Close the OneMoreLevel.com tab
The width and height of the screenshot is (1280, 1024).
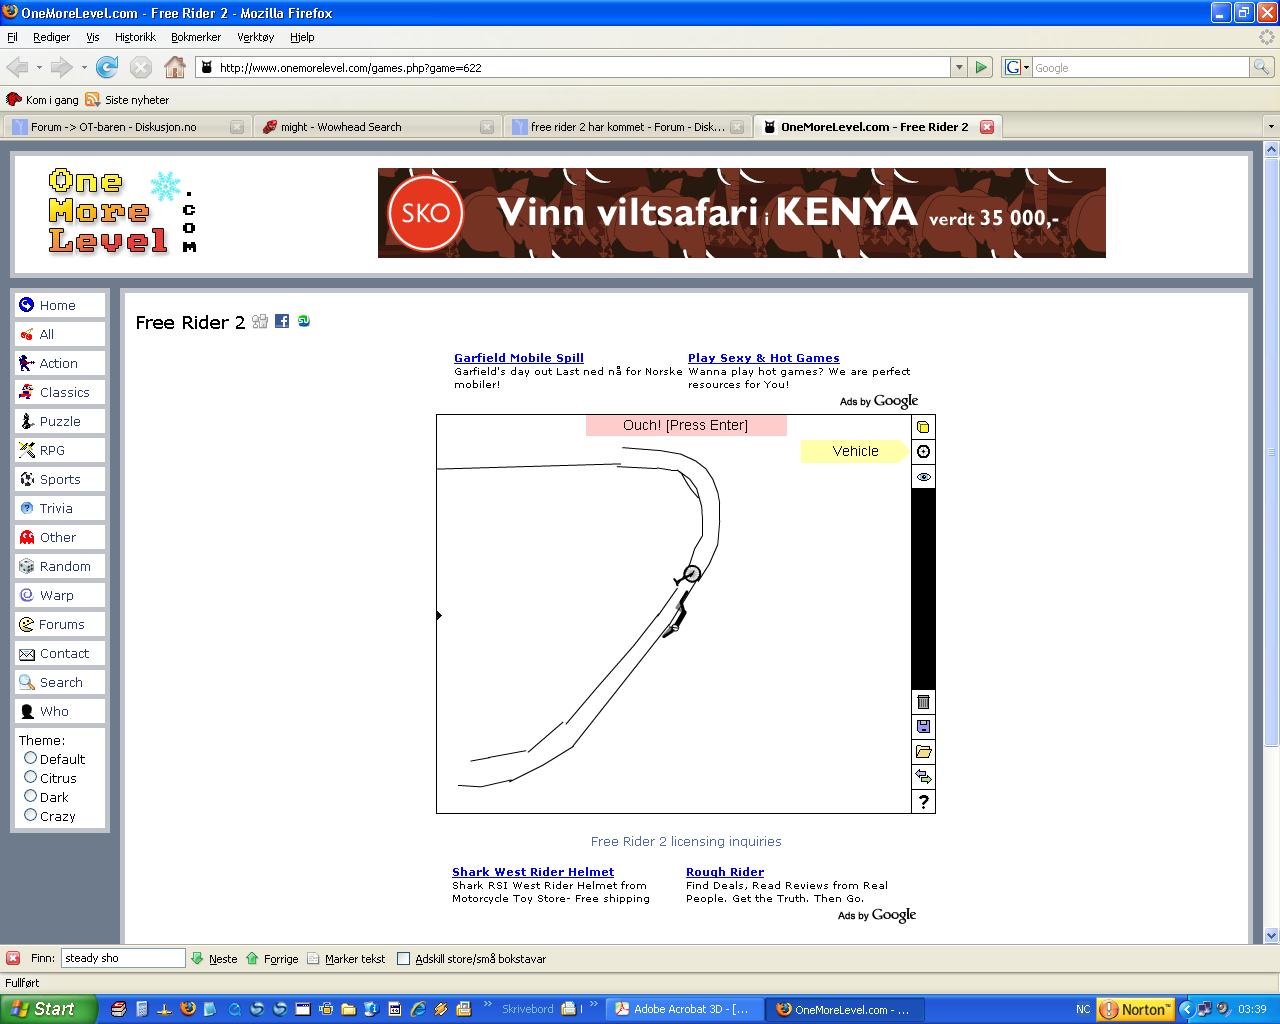click(987, 127)
